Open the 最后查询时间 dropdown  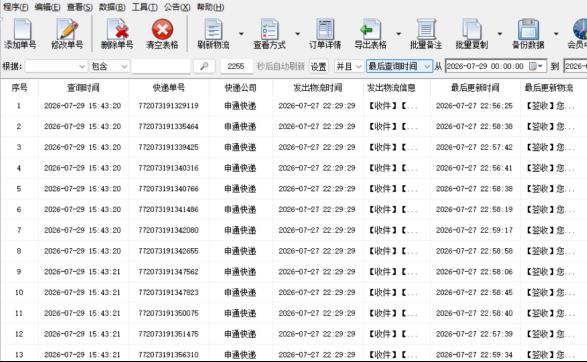coord(399,66)
